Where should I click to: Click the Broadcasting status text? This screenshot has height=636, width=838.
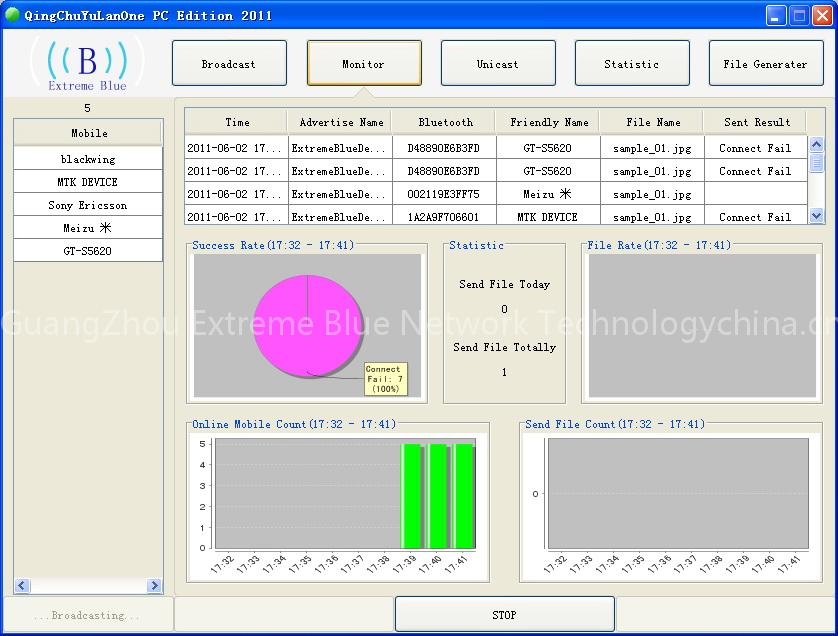pos(87,615)
